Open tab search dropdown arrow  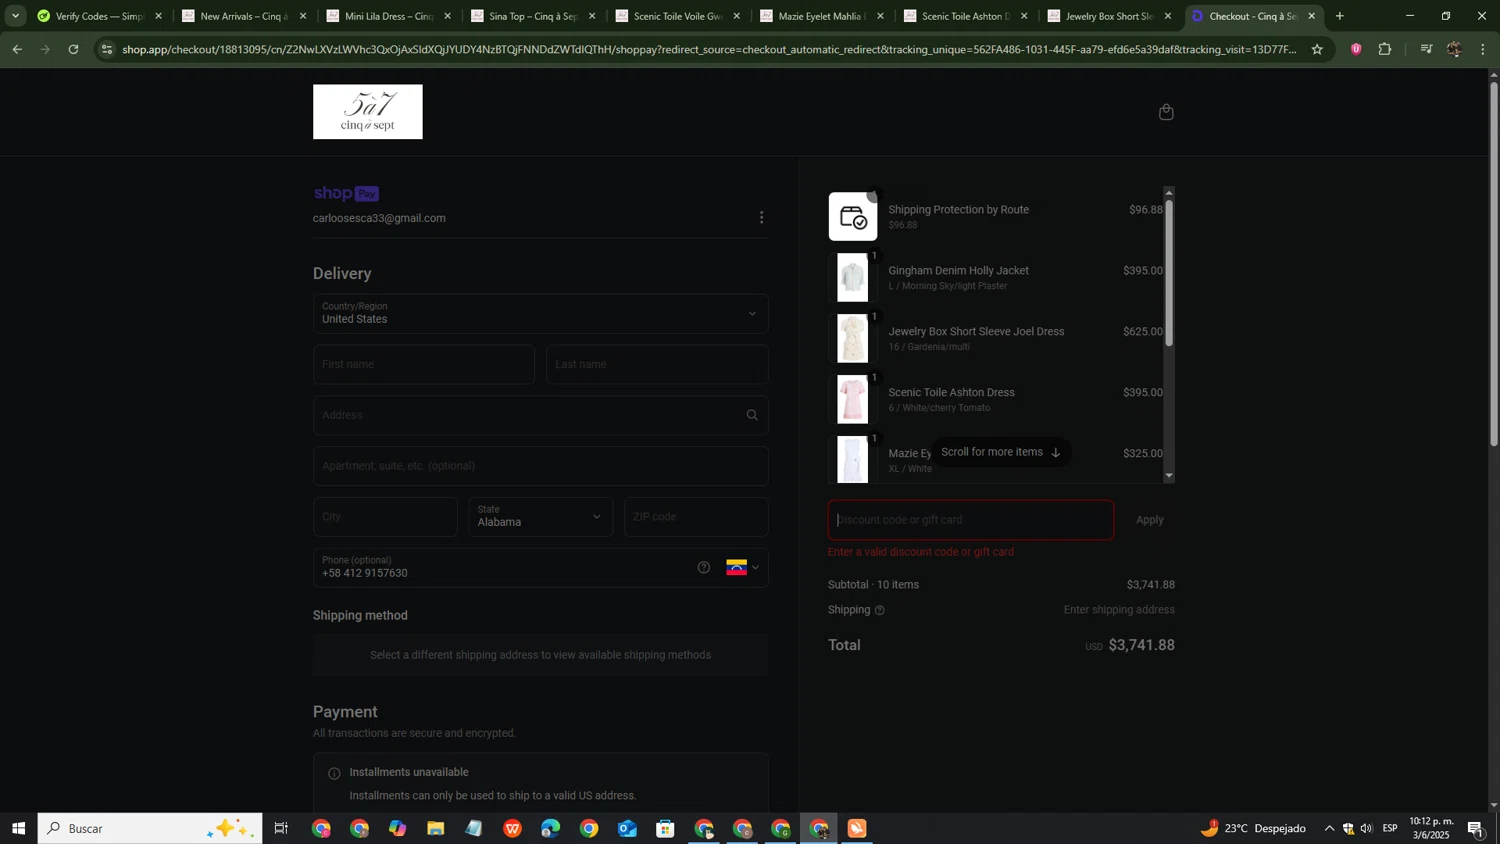tap(15, 16)
